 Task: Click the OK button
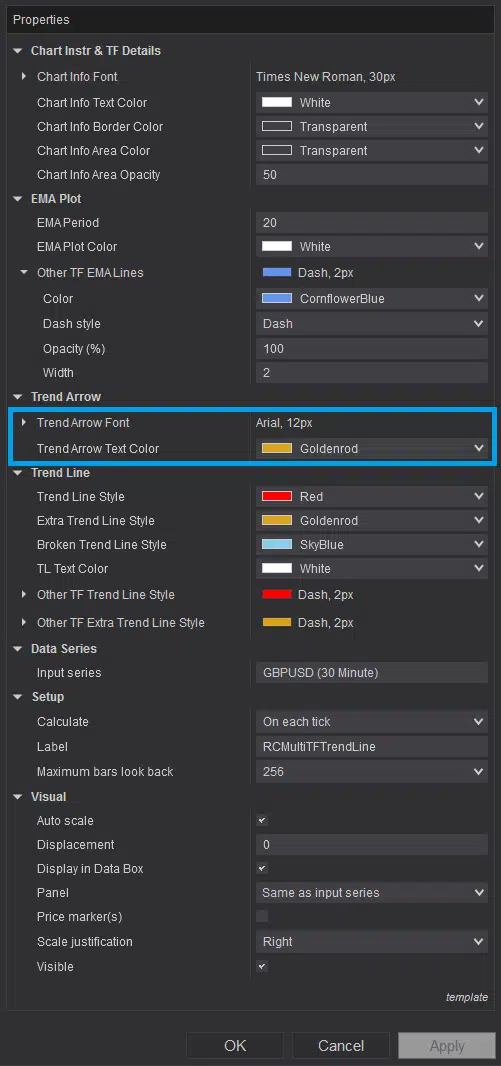[x=235, y=1046]
